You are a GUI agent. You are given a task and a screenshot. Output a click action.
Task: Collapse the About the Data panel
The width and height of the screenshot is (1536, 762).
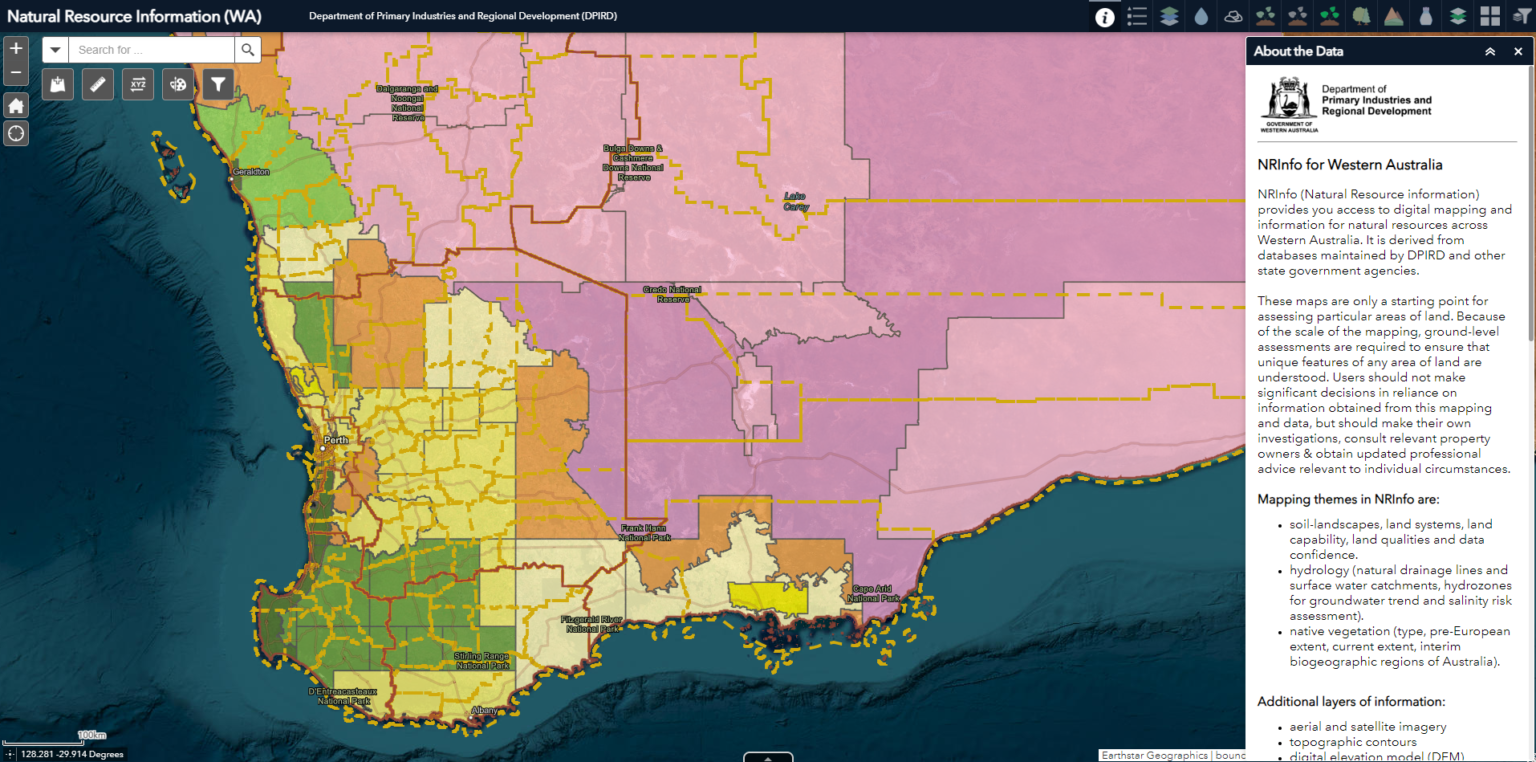[x=1490, y=51]
